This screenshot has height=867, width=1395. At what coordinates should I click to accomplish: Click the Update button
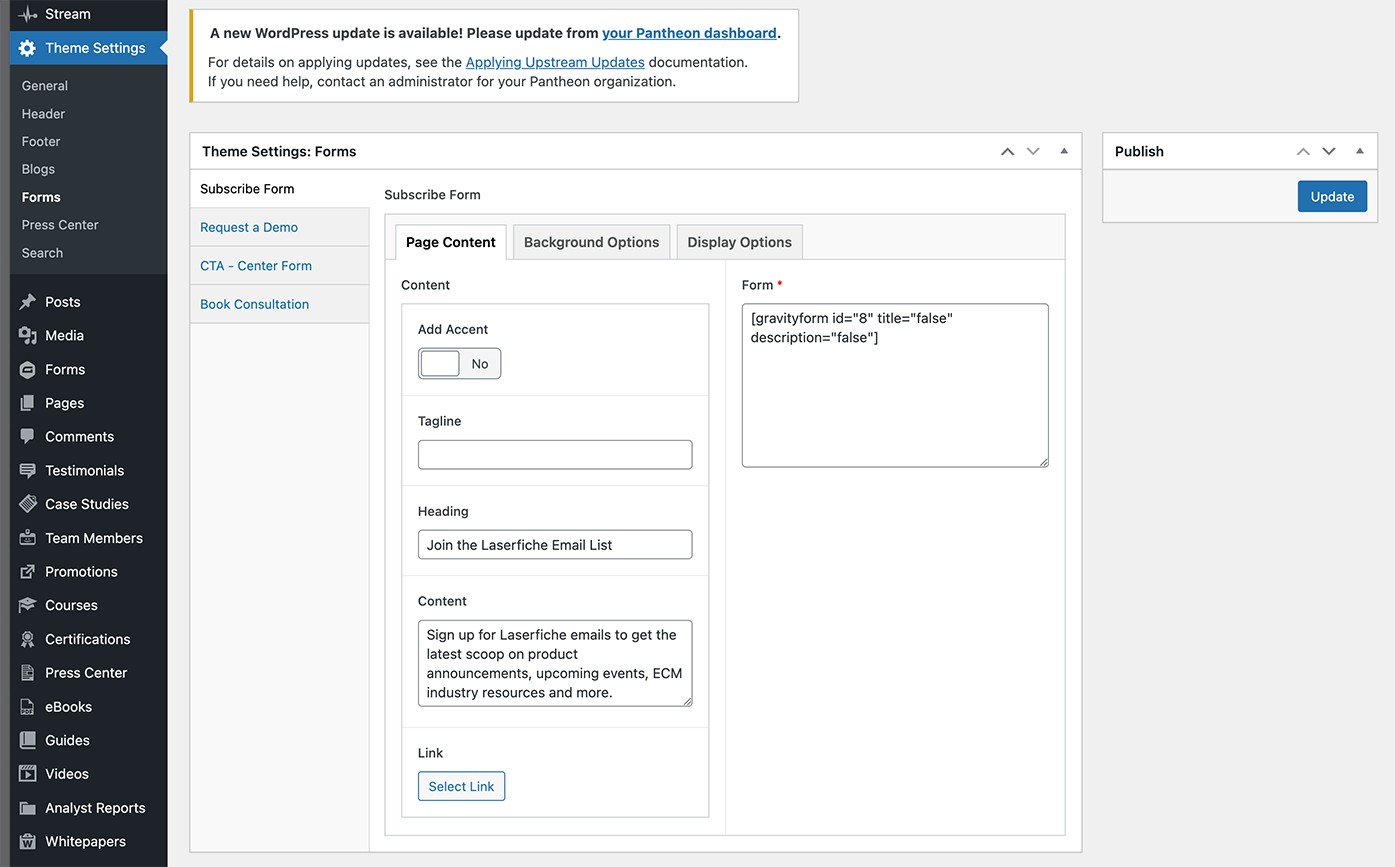point(1332,196)
